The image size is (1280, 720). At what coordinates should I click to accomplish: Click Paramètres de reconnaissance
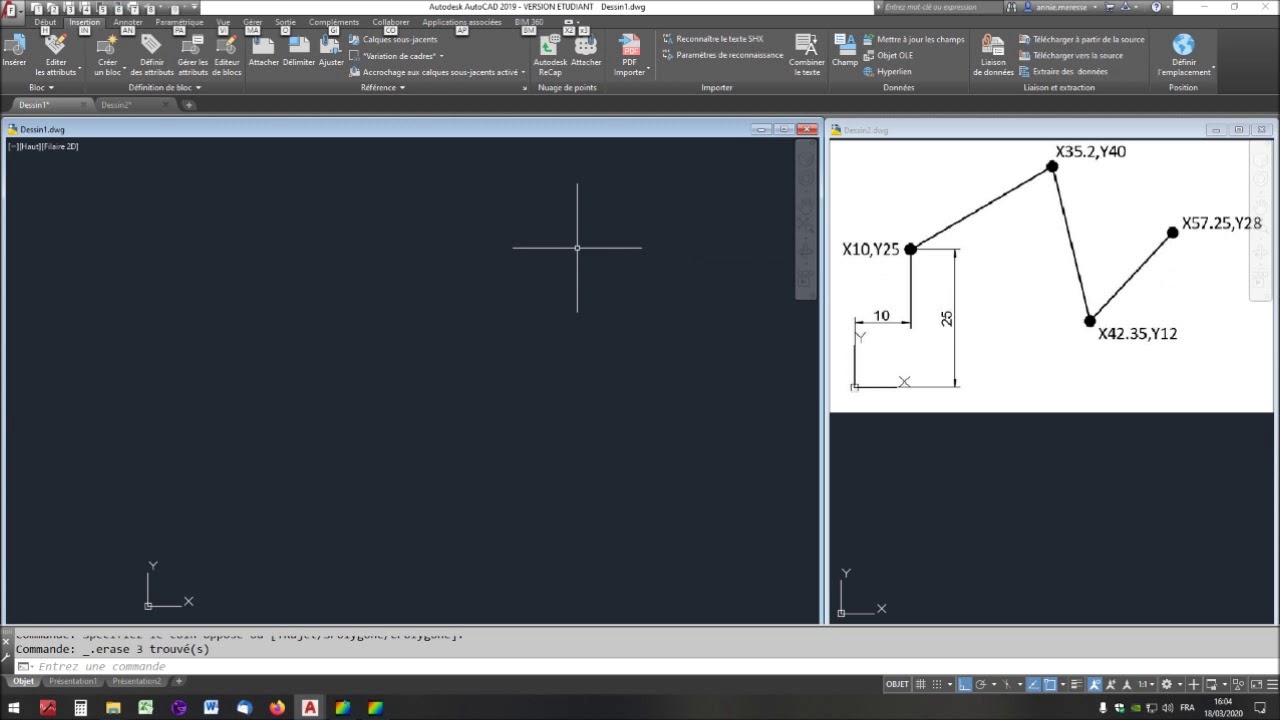coord(723,55)
